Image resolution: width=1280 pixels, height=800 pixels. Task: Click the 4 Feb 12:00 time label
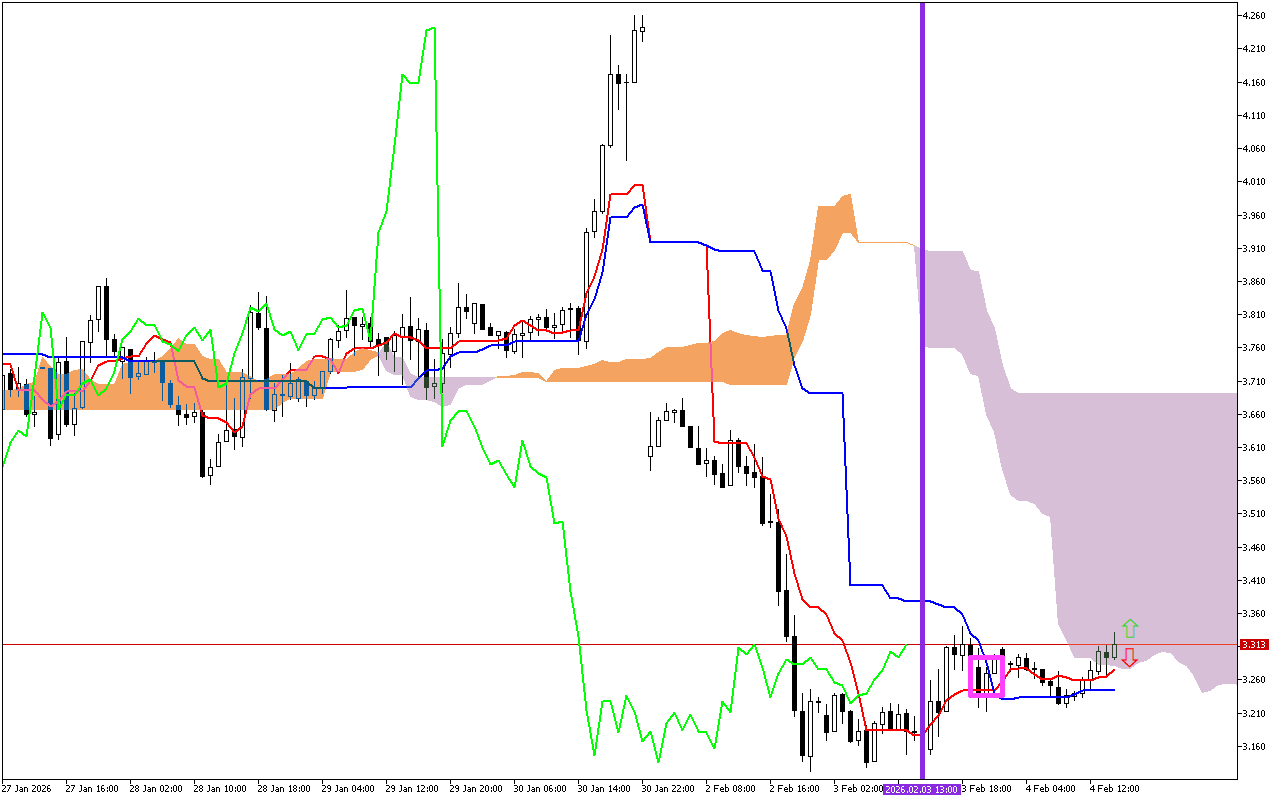pos(1116,789)
